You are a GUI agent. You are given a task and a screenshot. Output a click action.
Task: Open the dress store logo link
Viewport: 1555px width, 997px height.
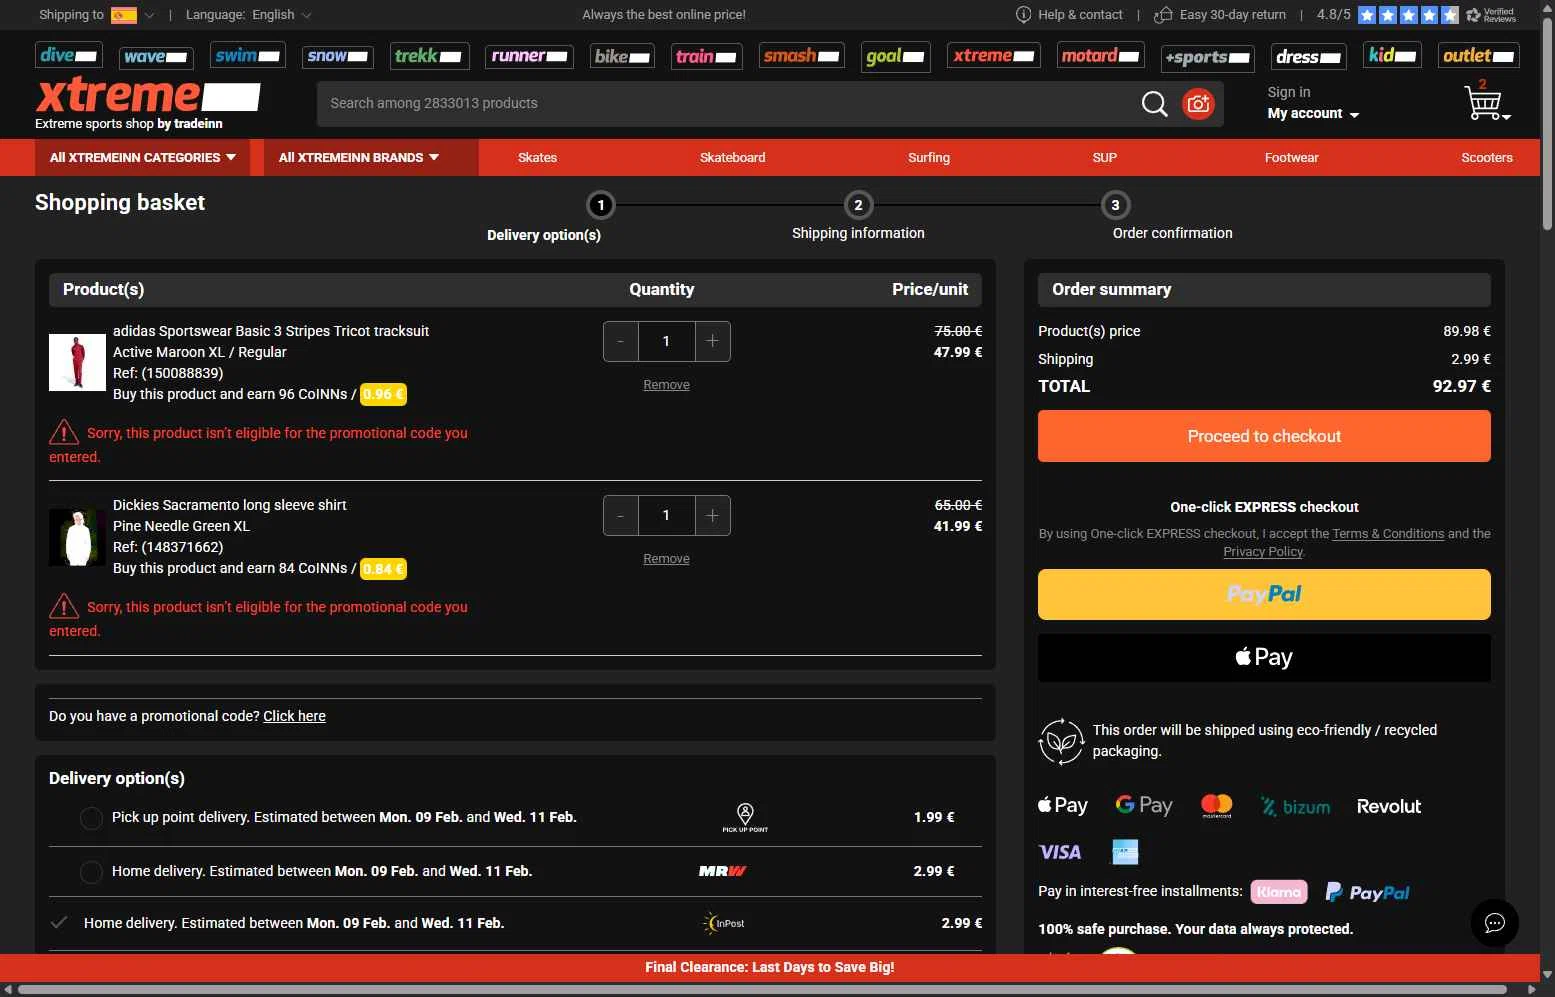coord(1309,57)
